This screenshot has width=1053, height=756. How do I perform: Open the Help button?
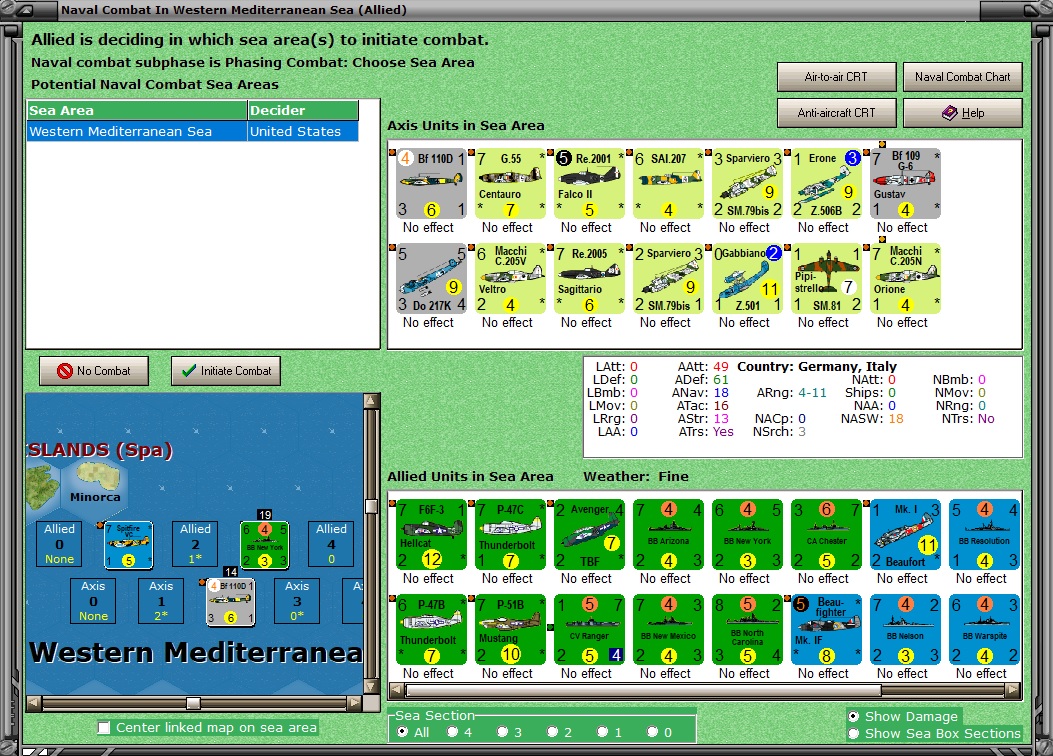coord(962,113)
